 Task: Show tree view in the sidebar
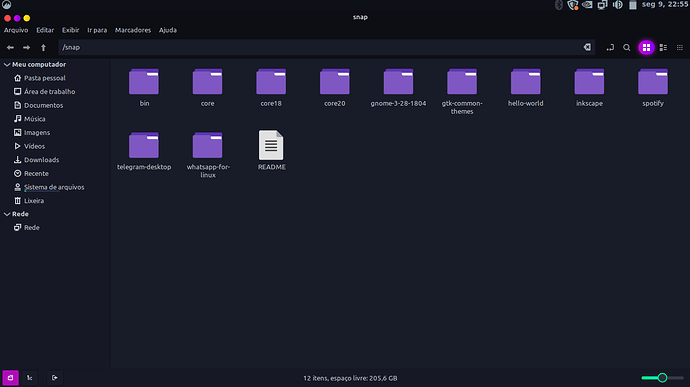[29, 378]
